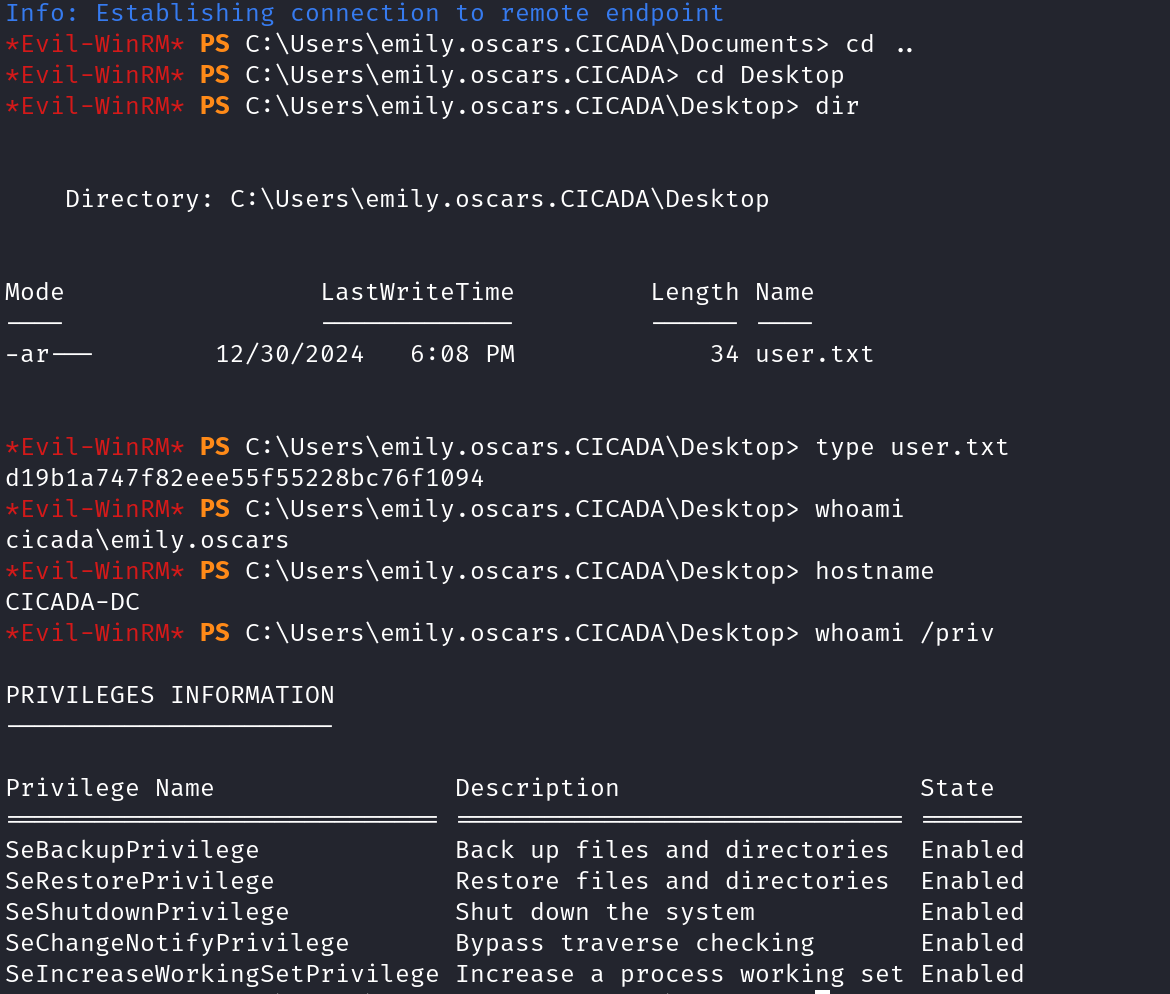This screenshot has width=1170, height=994.
Task: Select SeBackupPrivilege in the privileges table
Action: click(x=132, y=850)
